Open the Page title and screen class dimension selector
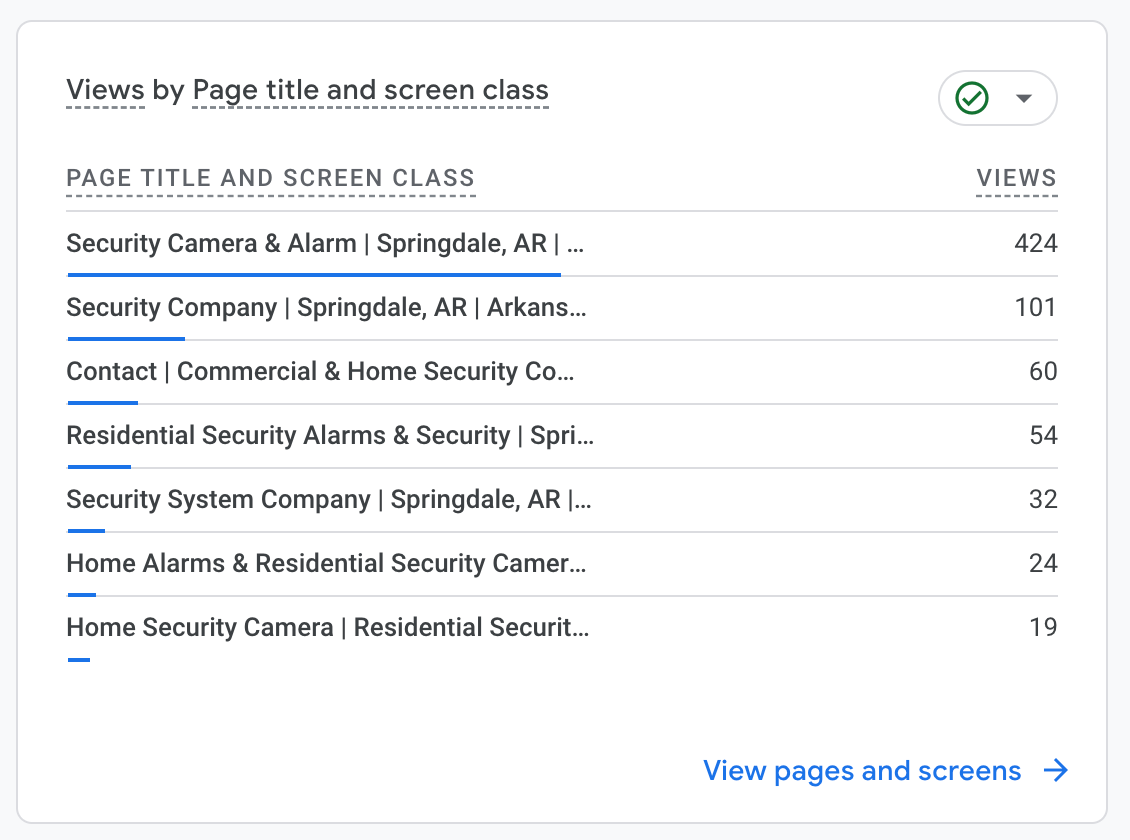Image resolution: width=1130 pixels, height=840 pixels. click(x=370, y=91)
